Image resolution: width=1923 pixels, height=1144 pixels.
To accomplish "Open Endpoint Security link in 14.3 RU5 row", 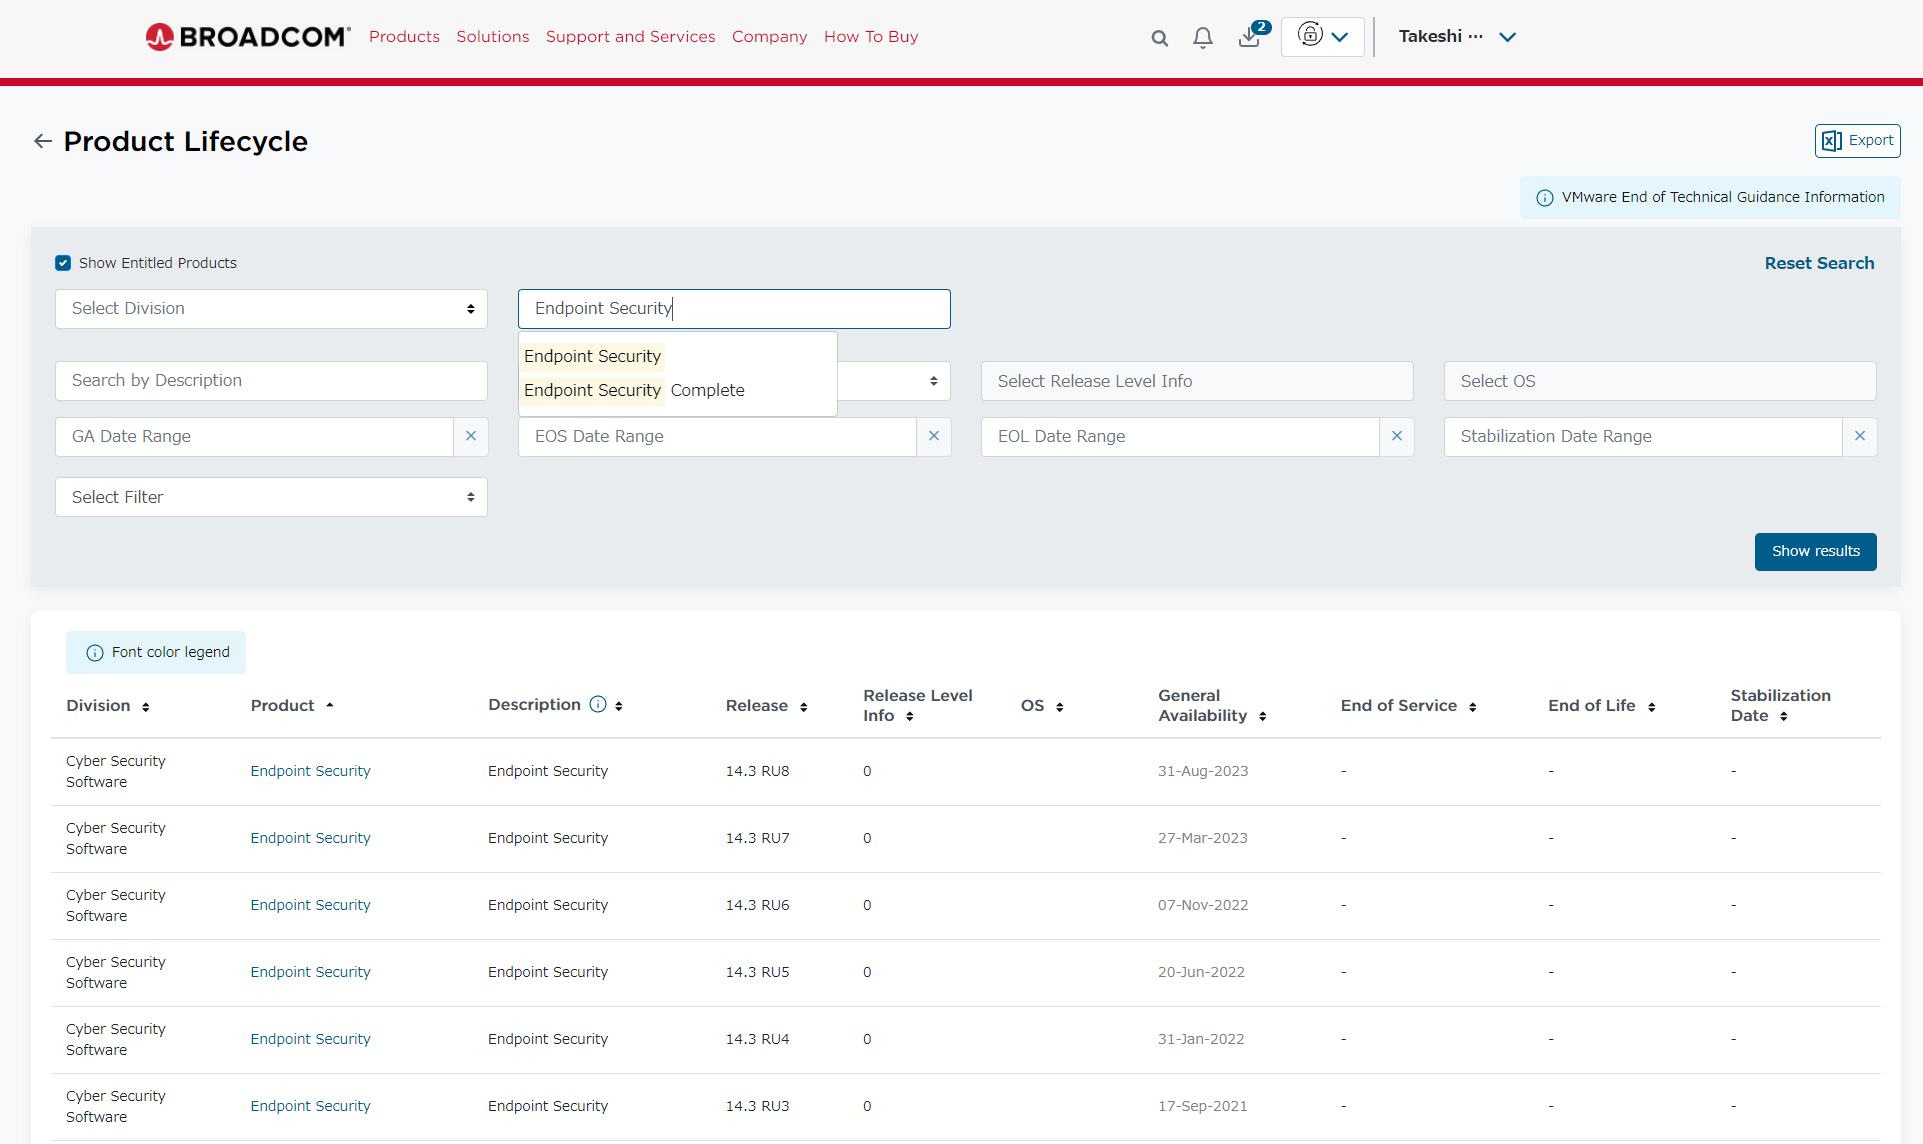I will [310, 973].
